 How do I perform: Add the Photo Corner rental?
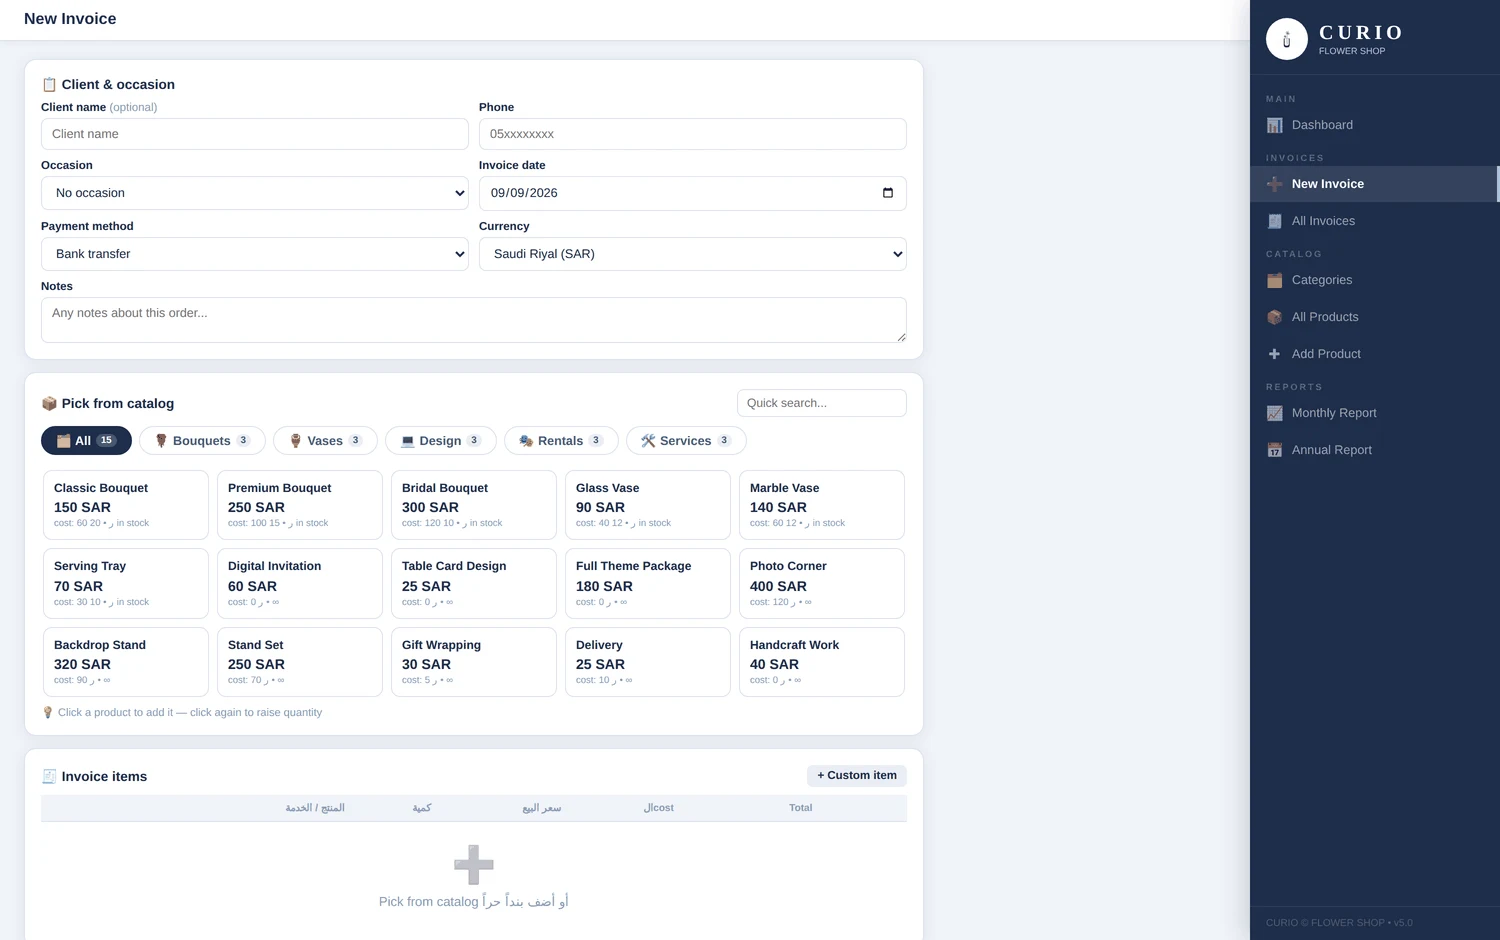click(x=822, y=584)
